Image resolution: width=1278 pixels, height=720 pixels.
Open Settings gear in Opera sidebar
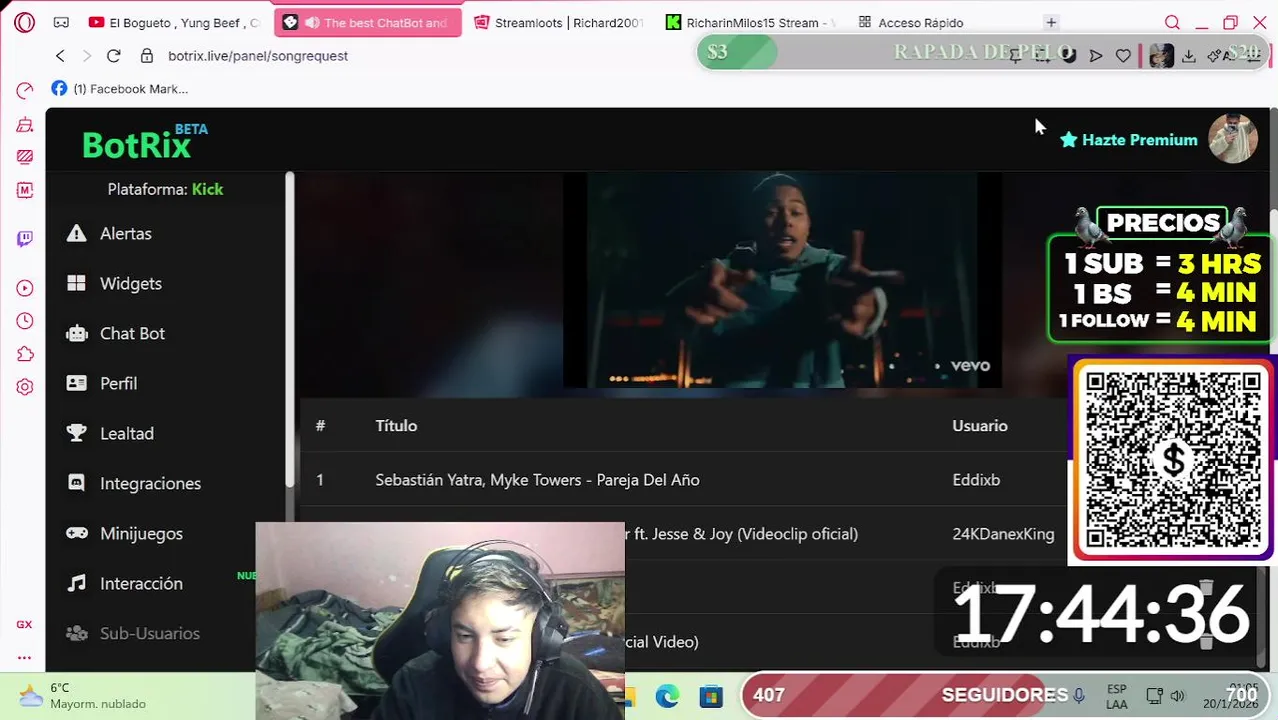click(25, 387)
